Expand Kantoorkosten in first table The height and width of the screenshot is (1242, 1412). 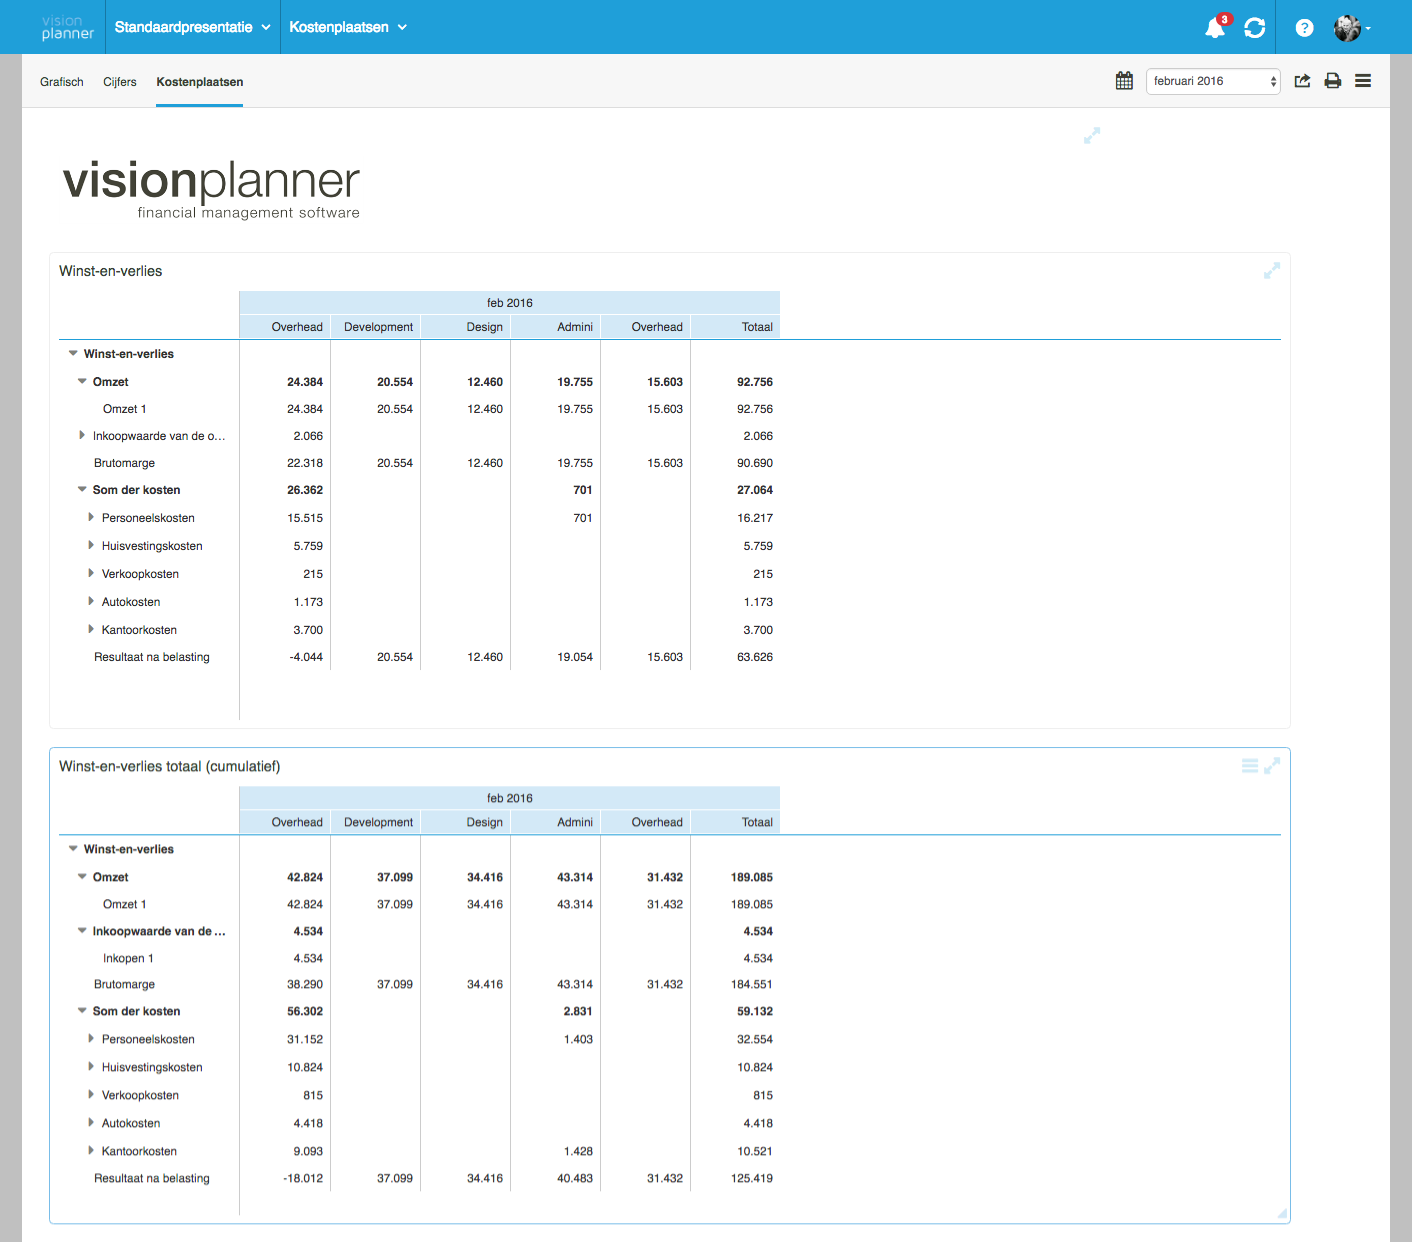pos(91,629)
